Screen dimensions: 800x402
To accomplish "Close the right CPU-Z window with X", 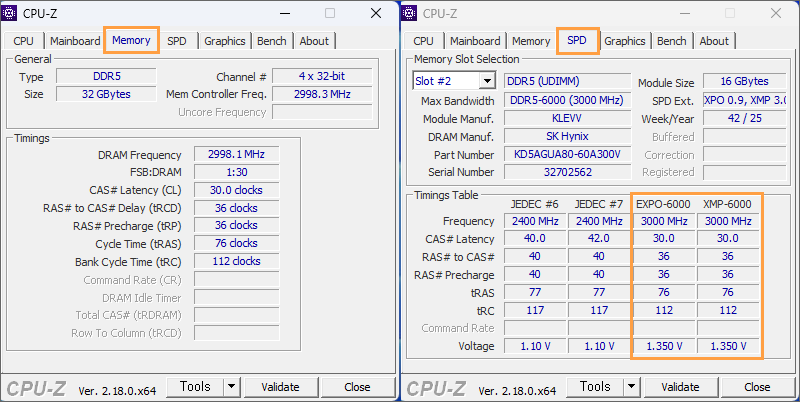I will (776, 14).
